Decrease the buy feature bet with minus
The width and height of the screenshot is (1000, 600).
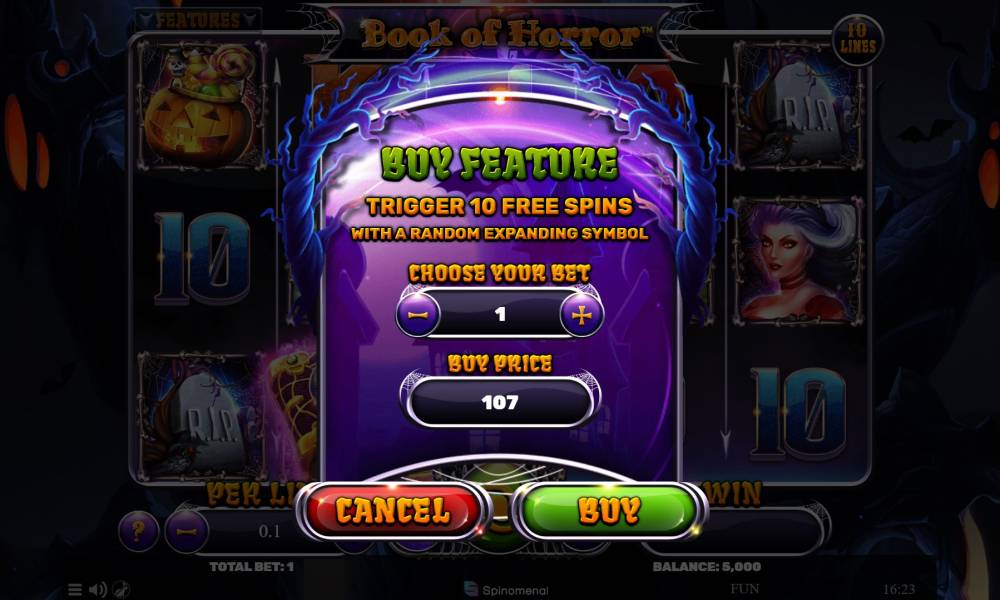418,314
